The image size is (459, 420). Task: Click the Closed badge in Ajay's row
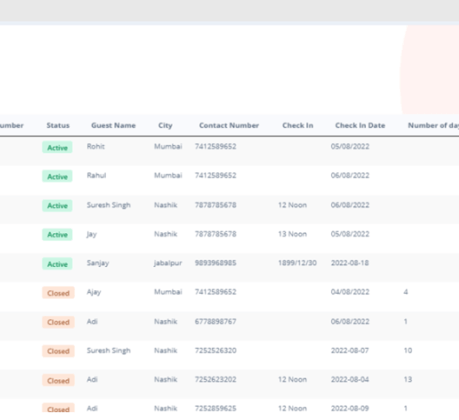tap(58, 293)
